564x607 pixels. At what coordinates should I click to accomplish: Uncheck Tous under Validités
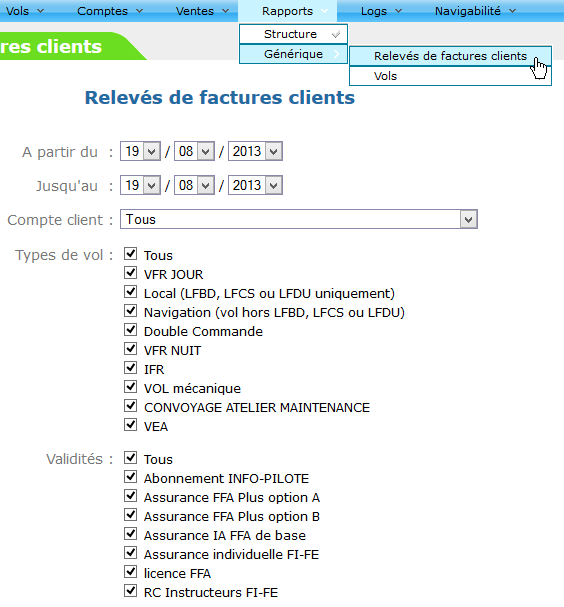pos(130,458)
